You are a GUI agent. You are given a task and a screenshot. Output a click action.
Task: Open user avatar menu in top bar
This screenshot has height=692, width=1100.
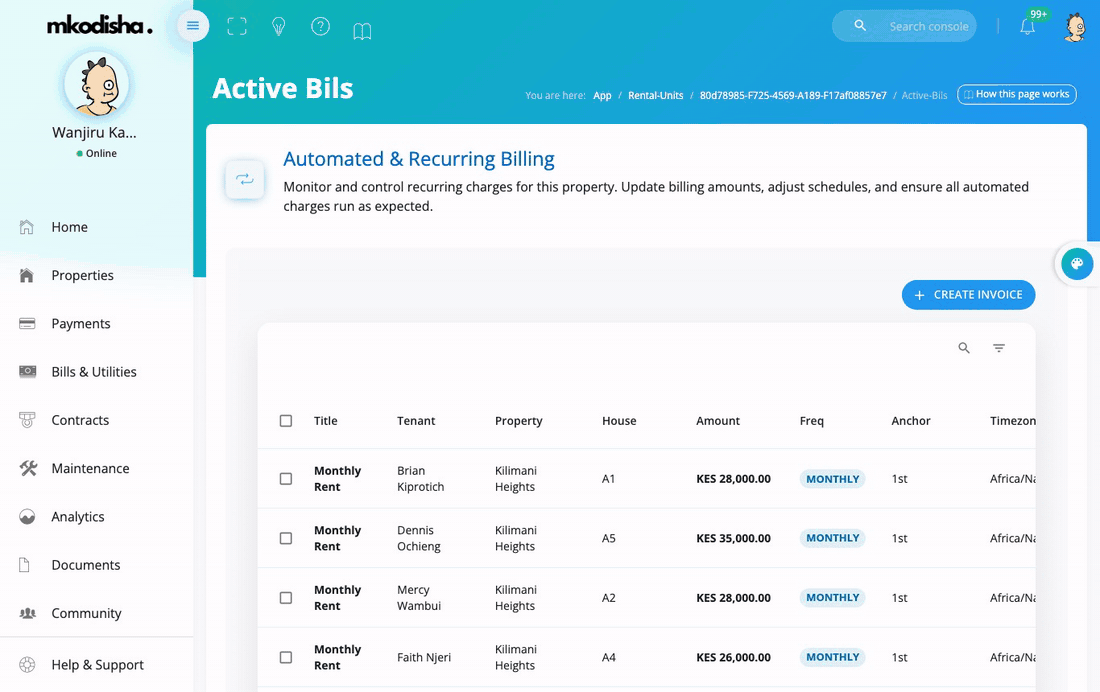pos(1075,27)
